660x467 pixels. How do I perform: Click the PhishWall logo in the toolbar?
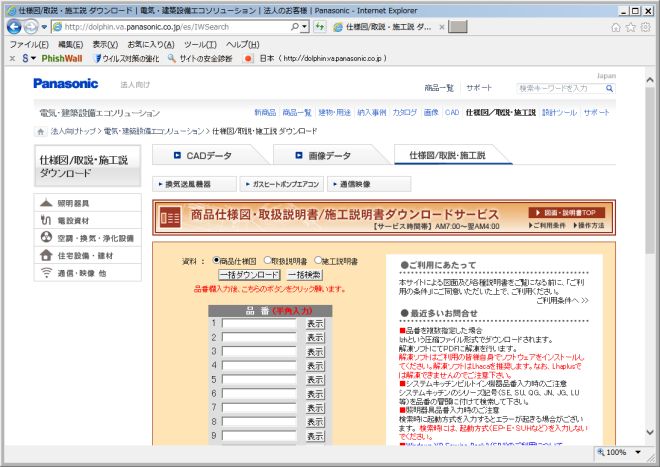pos(62,59)
